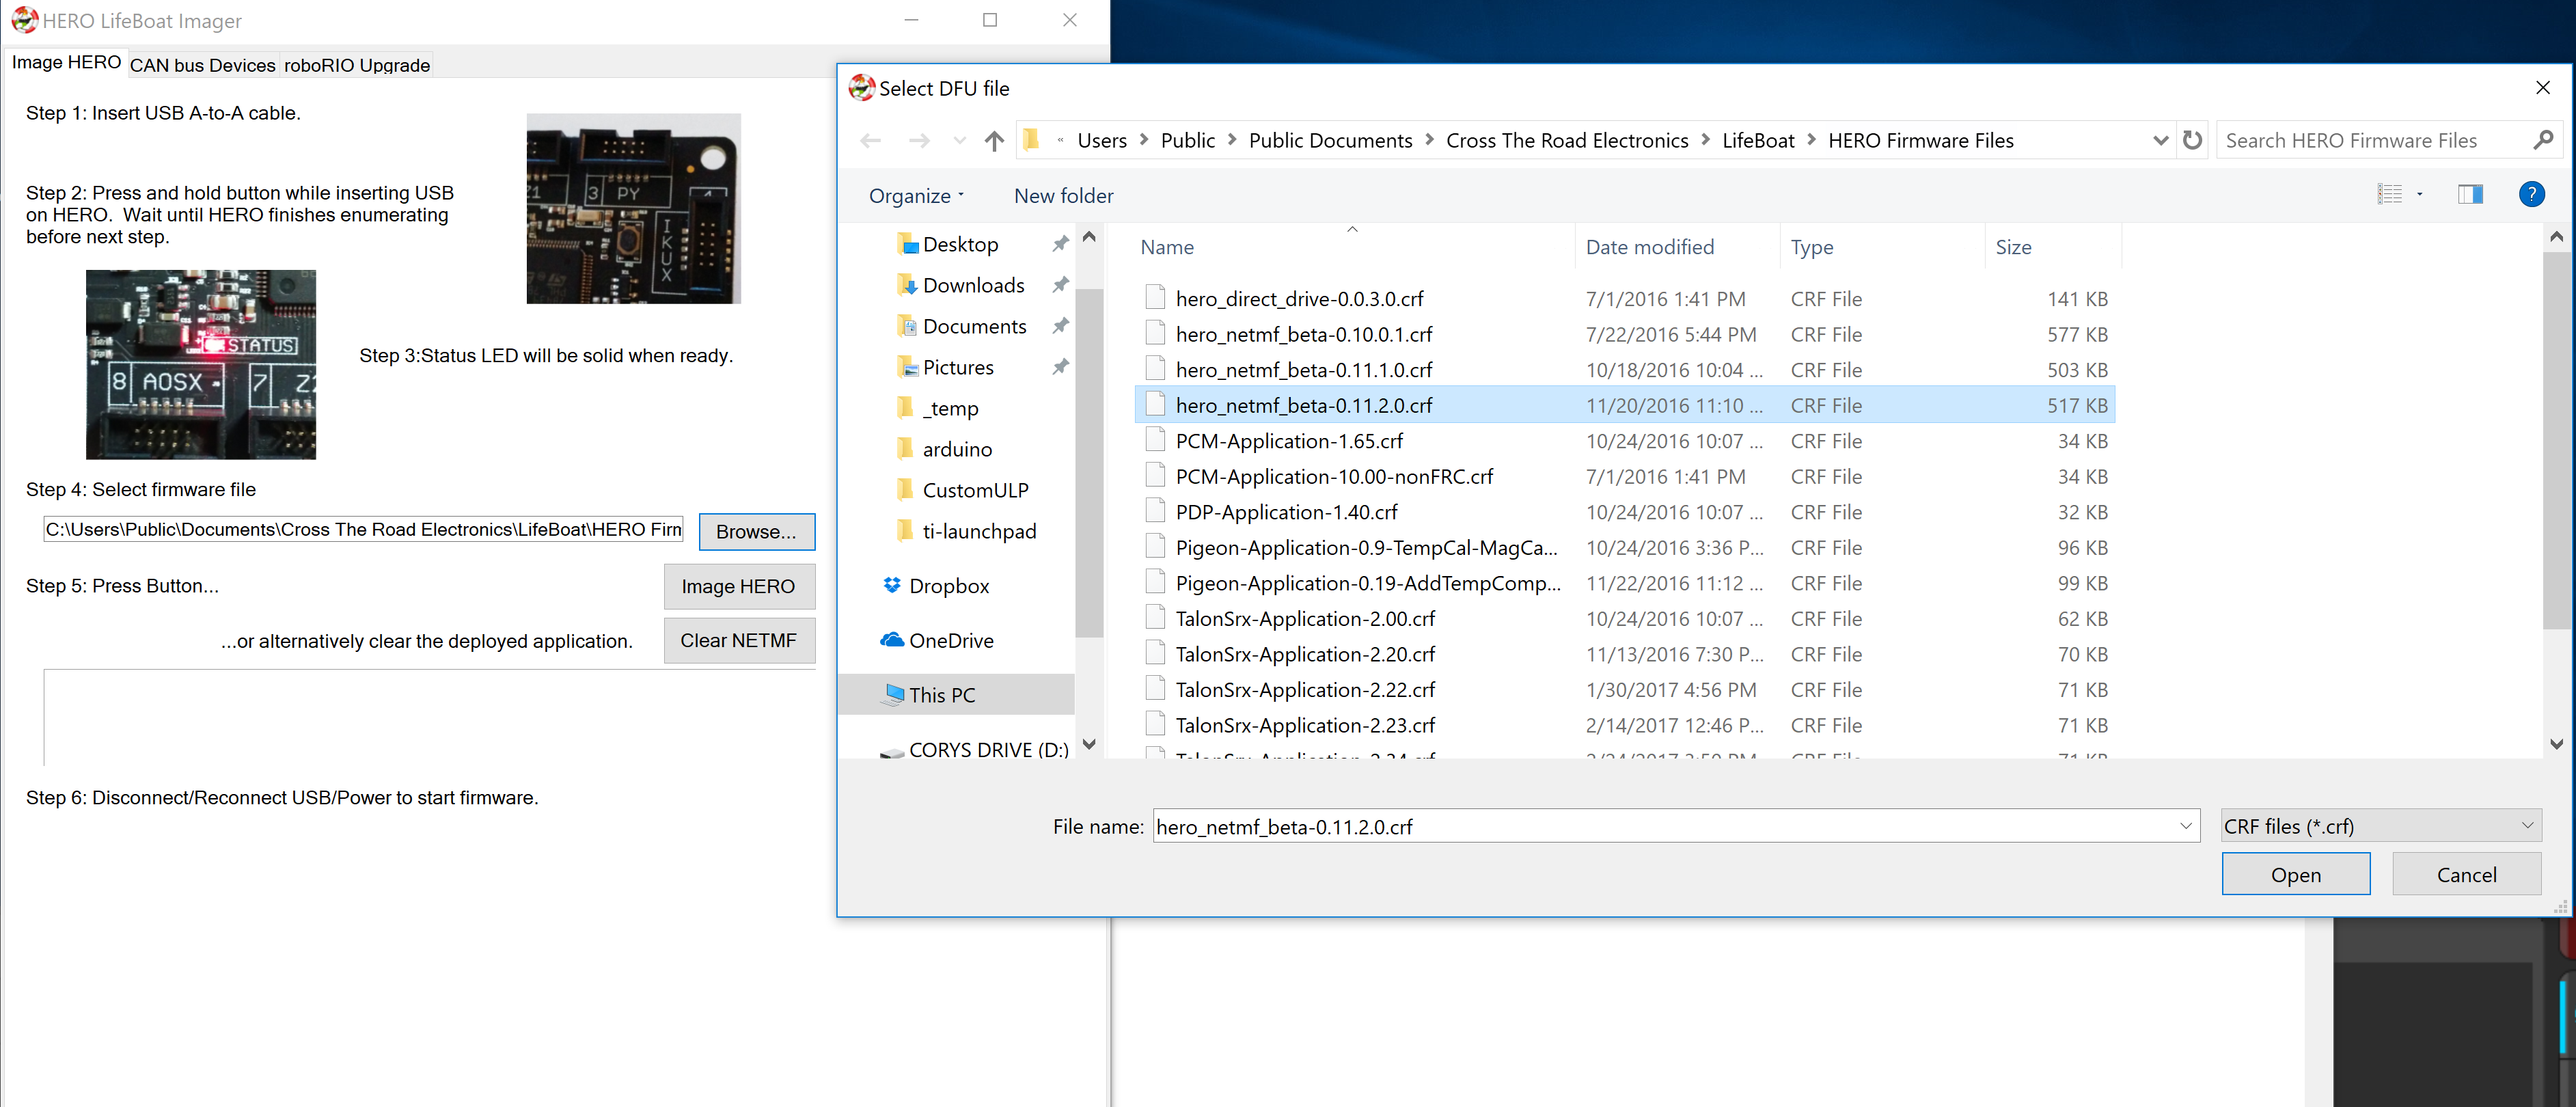This screenshot has height=1107, width=2576.
Task: Click the change view layout icon
Action: (2390, 195)
